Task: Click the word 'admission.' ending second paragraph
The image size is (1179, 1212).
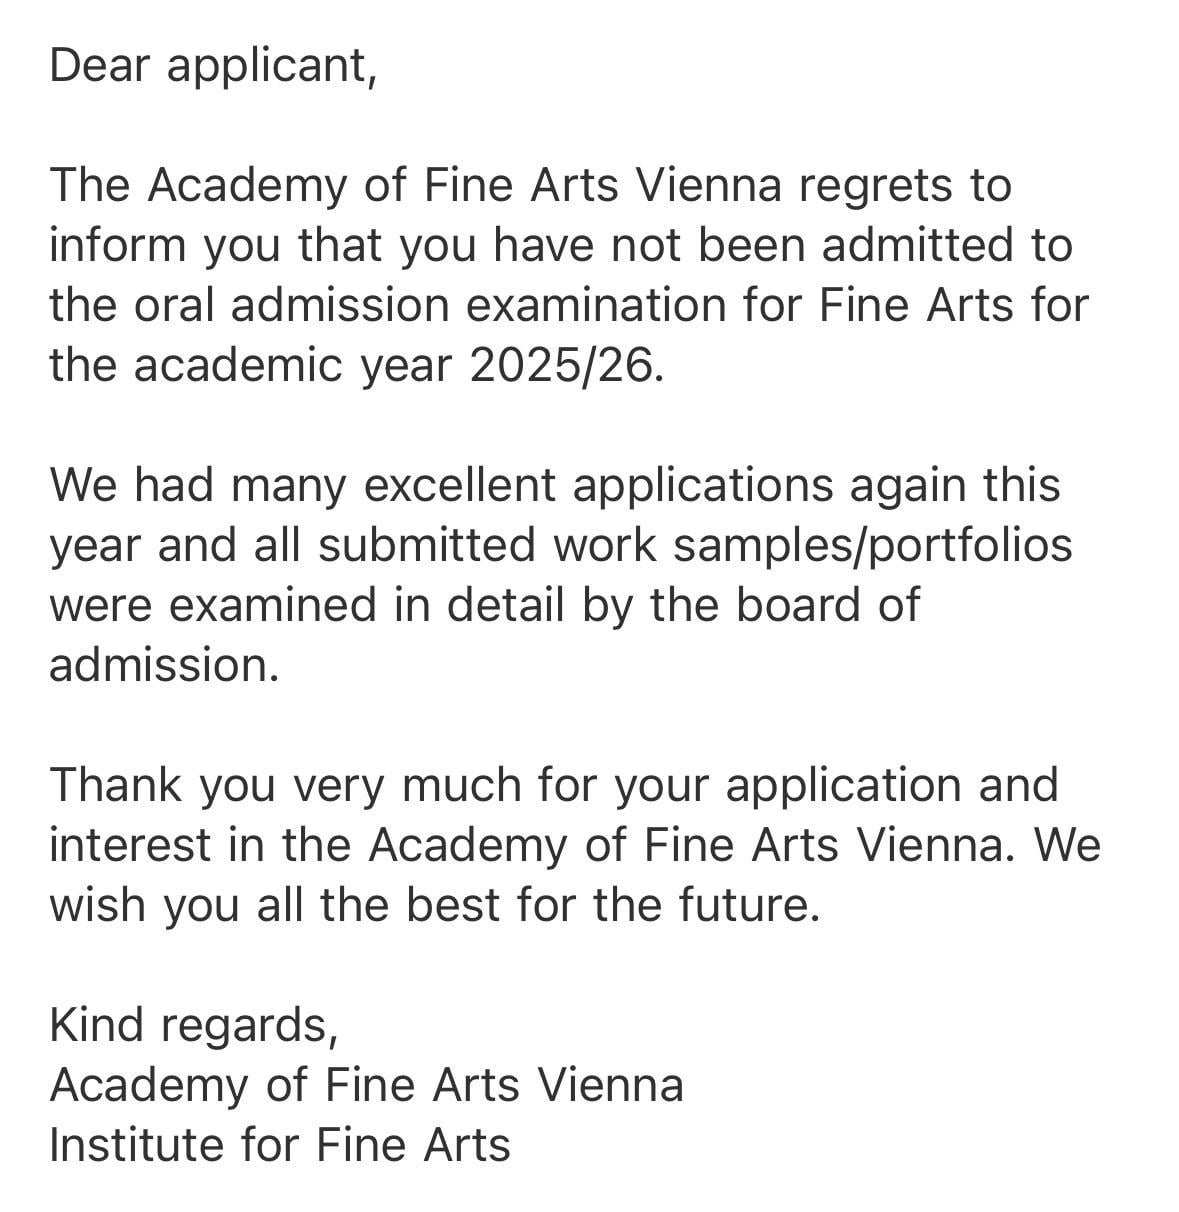Action: point(164,665)
